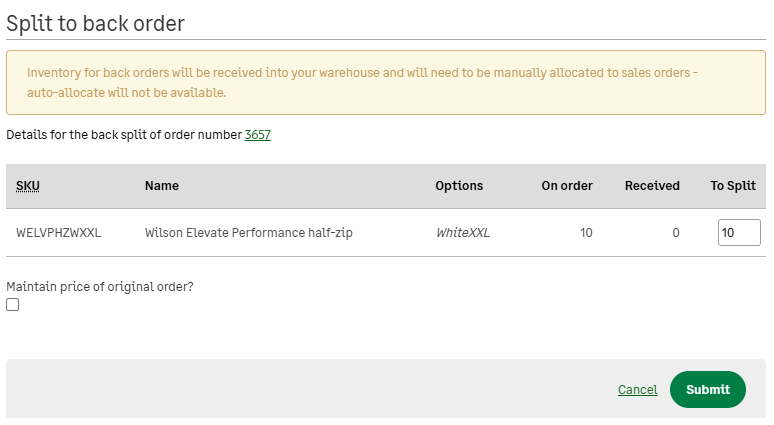This screenshot has height=425, width=774.
Task: Tick the maintain price of original order checkbox
Action: (x=13, y=305)
